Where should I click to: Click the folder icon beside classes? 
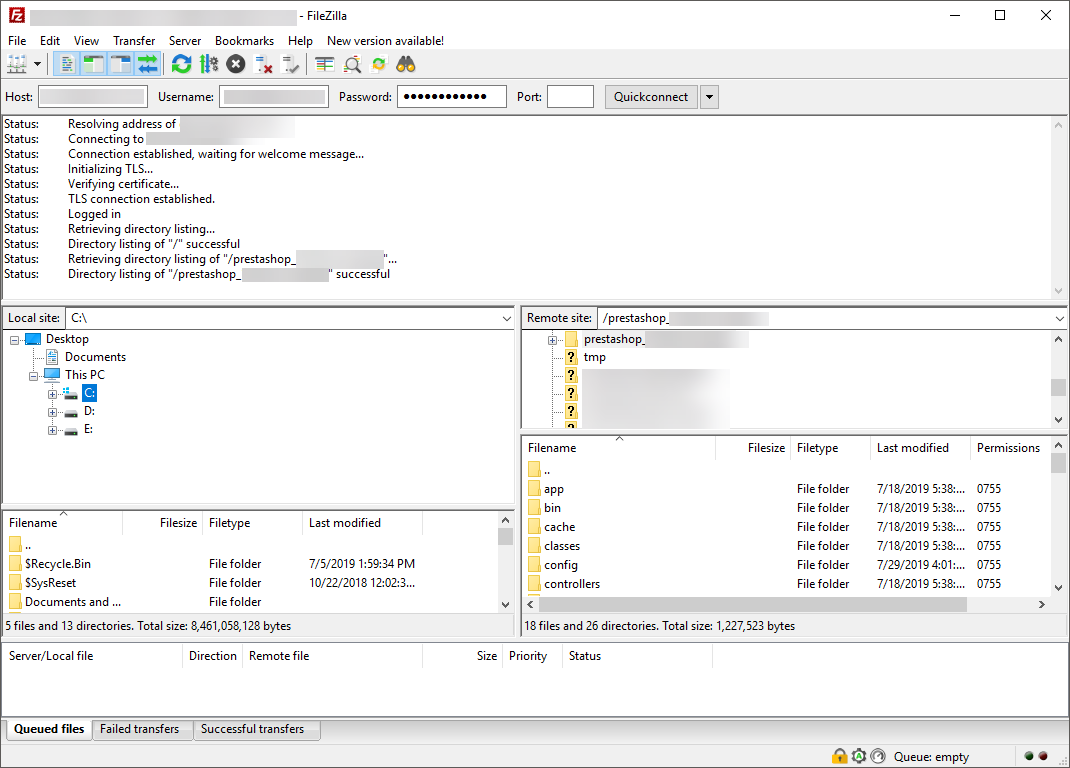[534, 545]
